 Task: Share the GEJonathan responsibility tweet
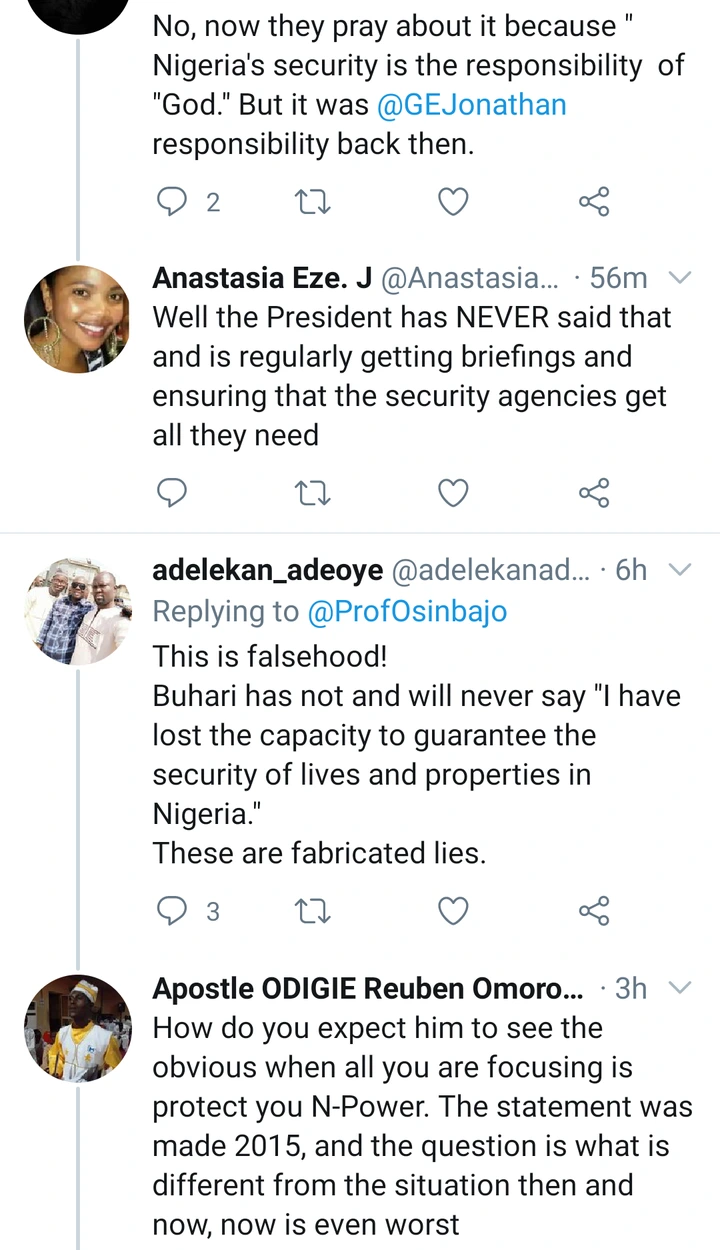coord(594,203)
